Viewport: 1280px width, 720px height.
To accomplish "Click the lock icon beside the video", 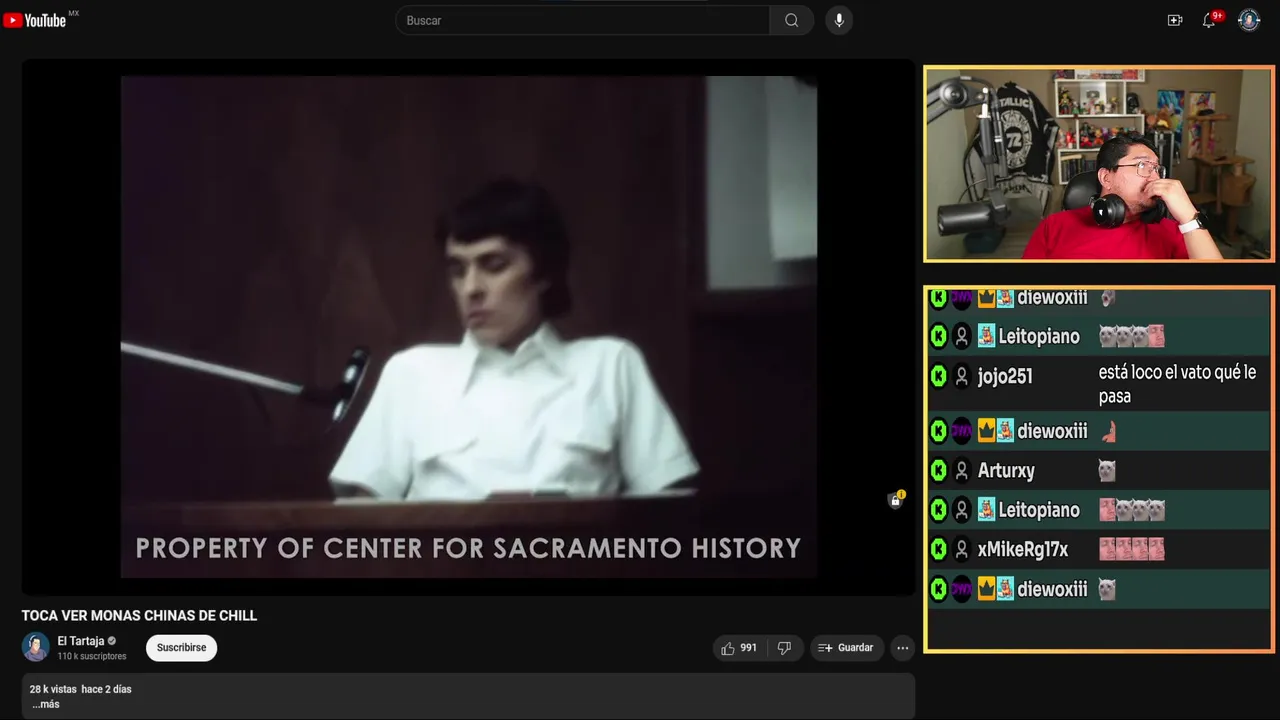I will pyautogui.click(x=896, y=500).
